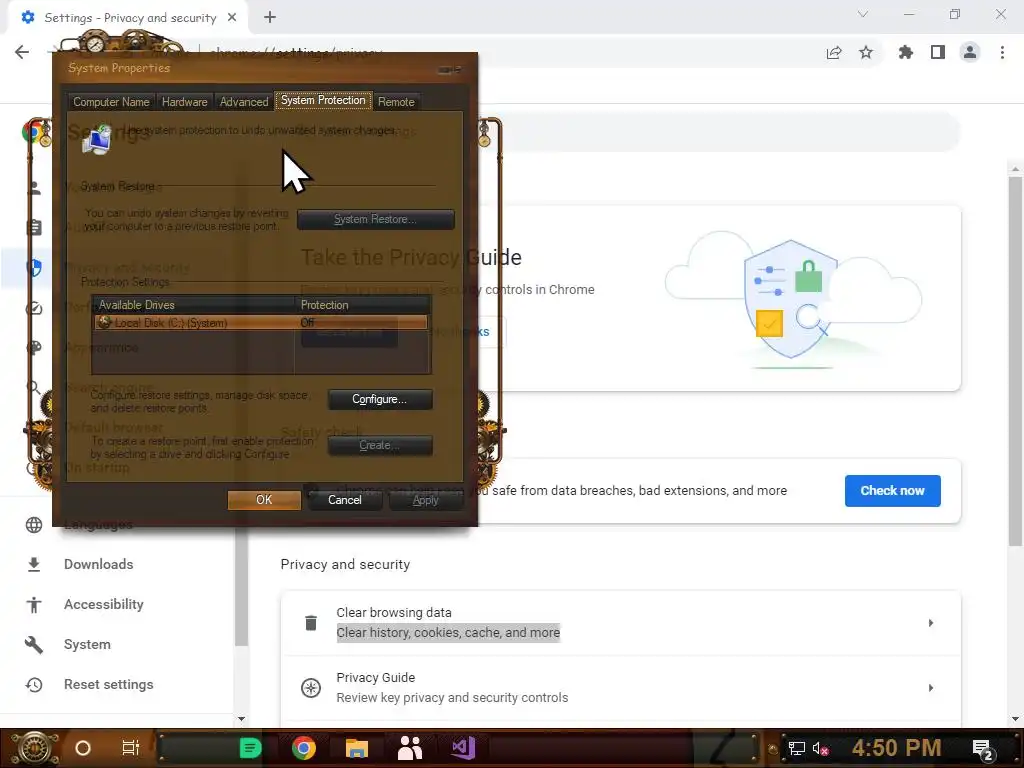
Task: Click the main page vertical scrollbar
Action: tap(1015, 359)
